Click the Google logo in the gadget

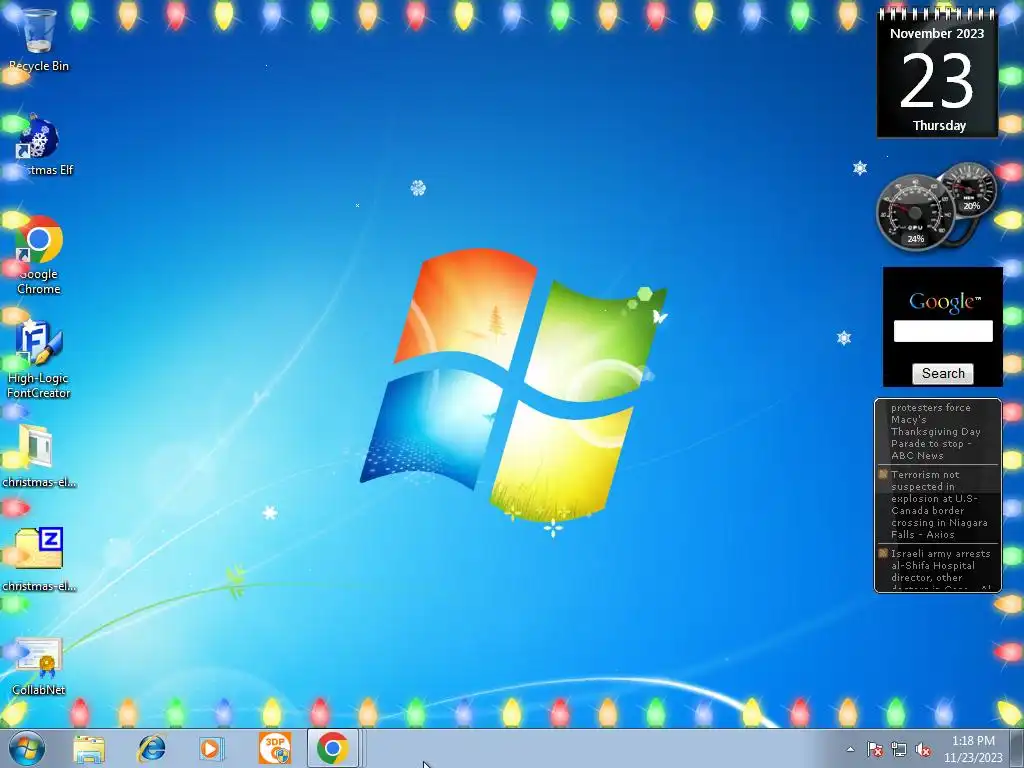click(x=944, y=301)
